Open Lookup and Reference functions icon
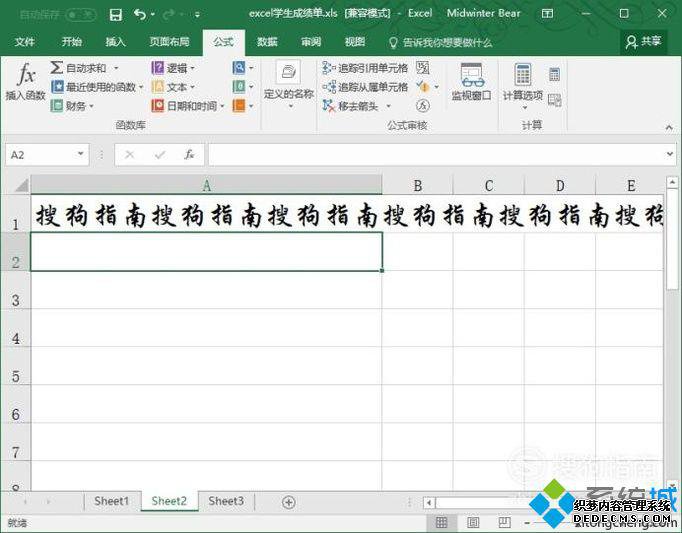The width and height of the screenshot is (682, 533). [x=239, y=68]
